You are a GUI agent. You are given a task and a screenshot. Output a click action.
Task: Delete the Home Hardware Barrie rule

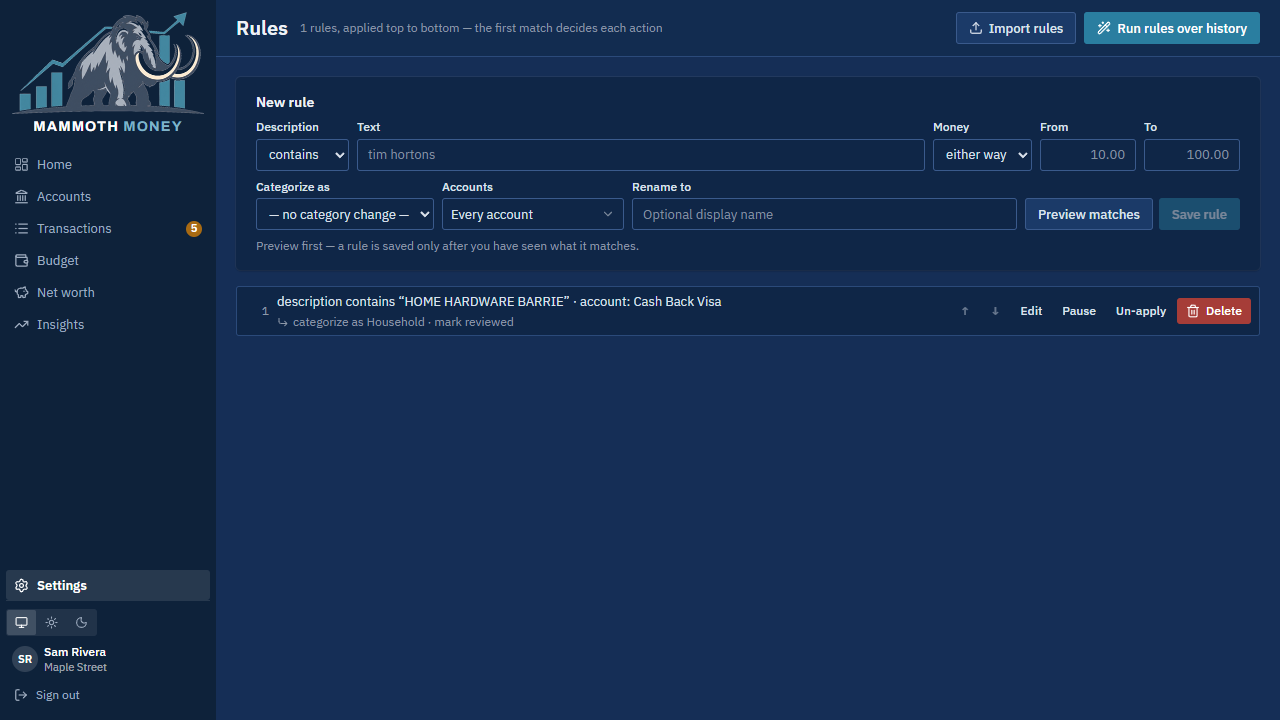tap(1214, 311)
